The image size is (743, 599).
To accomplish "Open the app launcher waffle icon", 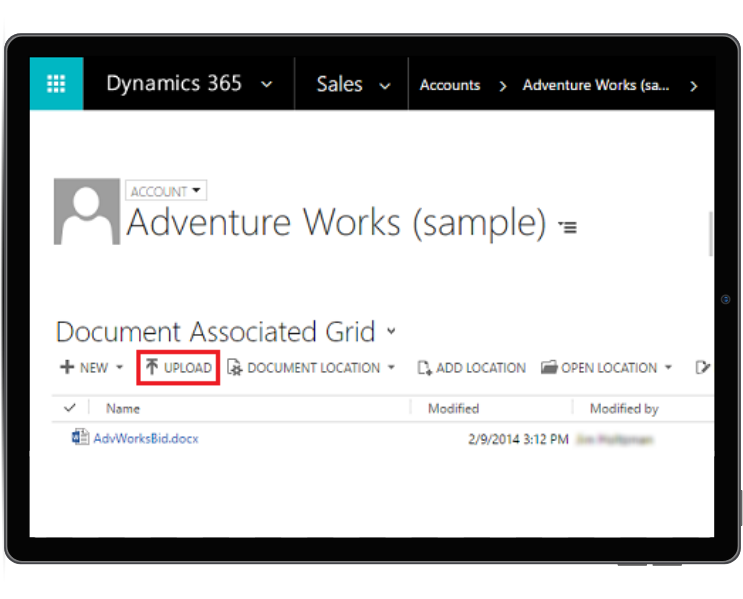I will (56, 84).
